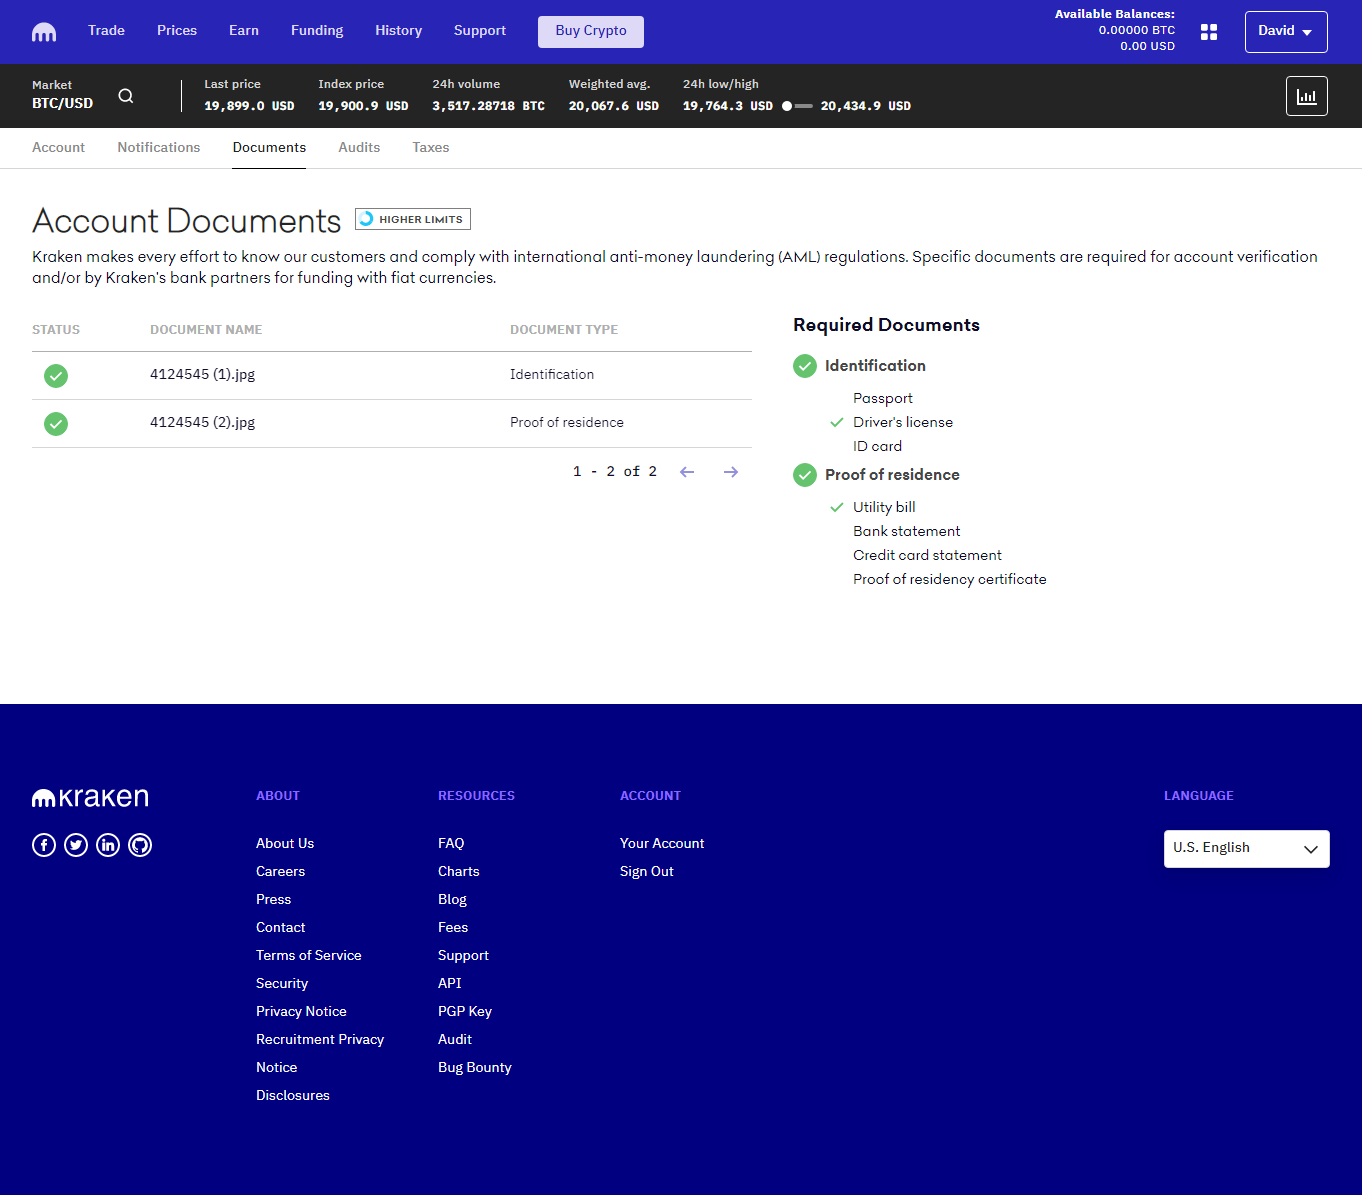Open the Contact footer link
This screenshot has height=1195, width=1362.
click(280, 928)
